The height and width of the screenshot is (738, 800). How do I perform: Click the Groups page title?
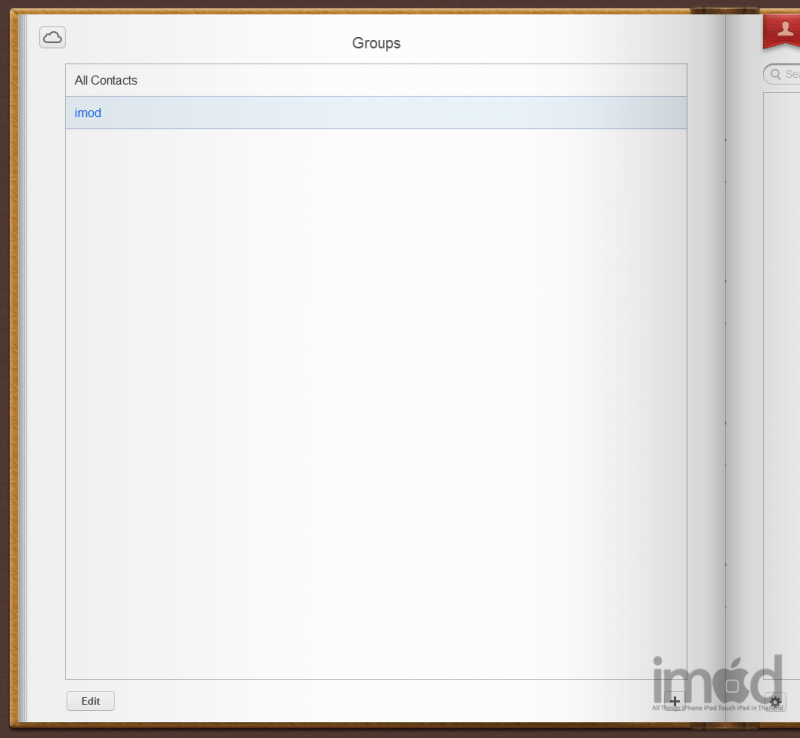(376, 43)
